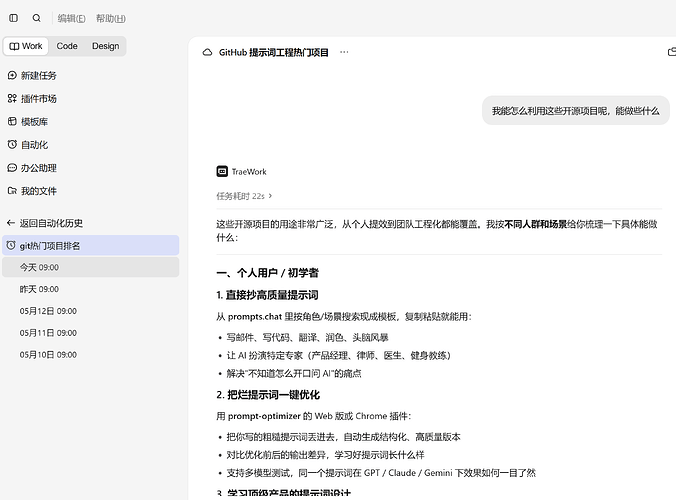Click heading 1. 直接抄高质量提示词
This screenshot has width=676, height=500.
[267, 295]
